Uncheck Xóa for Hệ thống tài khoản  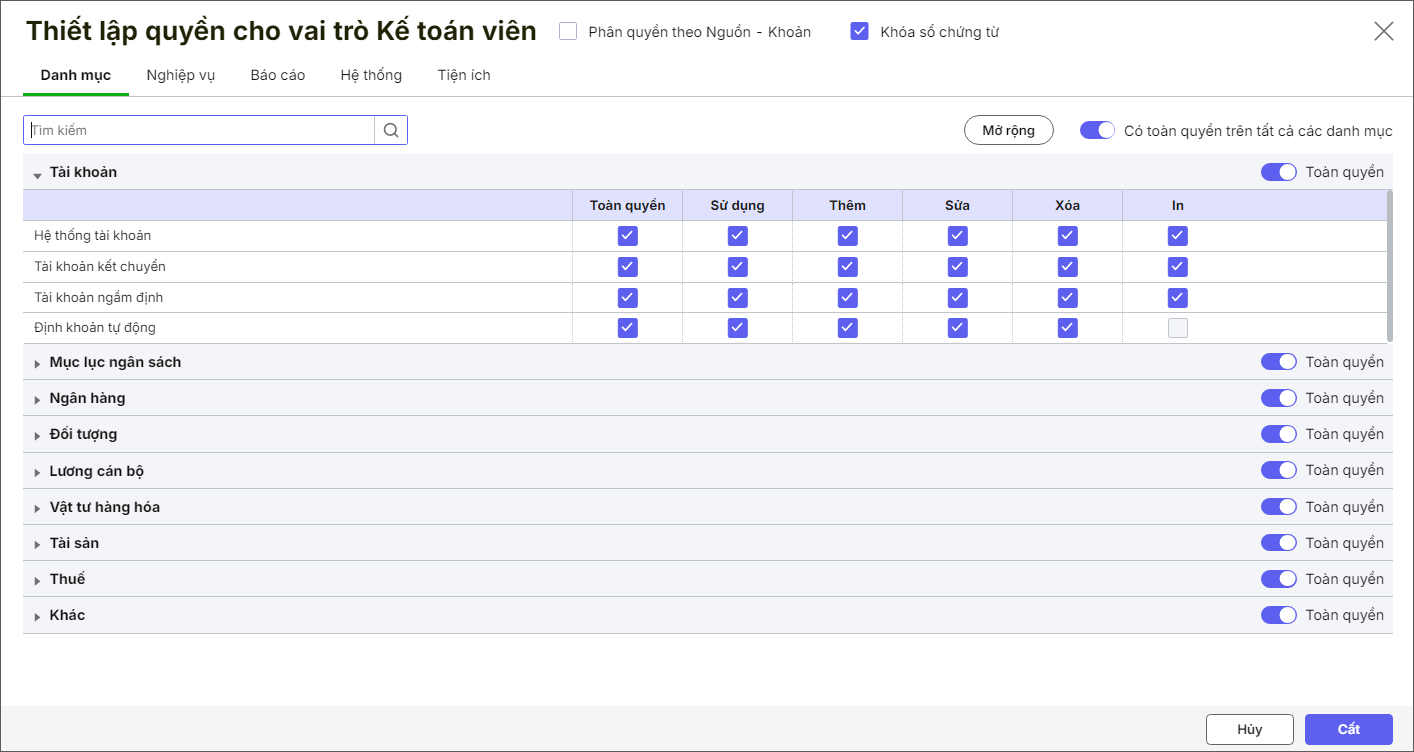click(x=1067, y=236)
